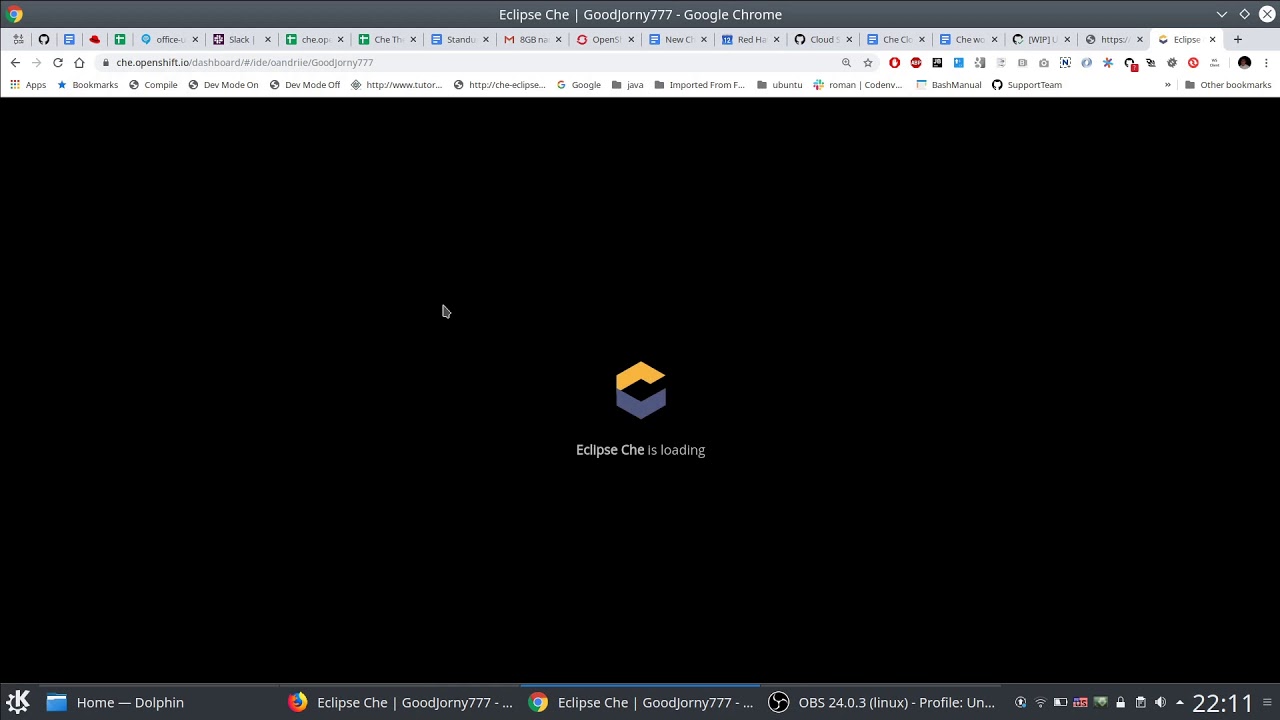Open the zoom magnifier in address bar
This screenshot has height=720, width=1280.
tap(846, 62)
